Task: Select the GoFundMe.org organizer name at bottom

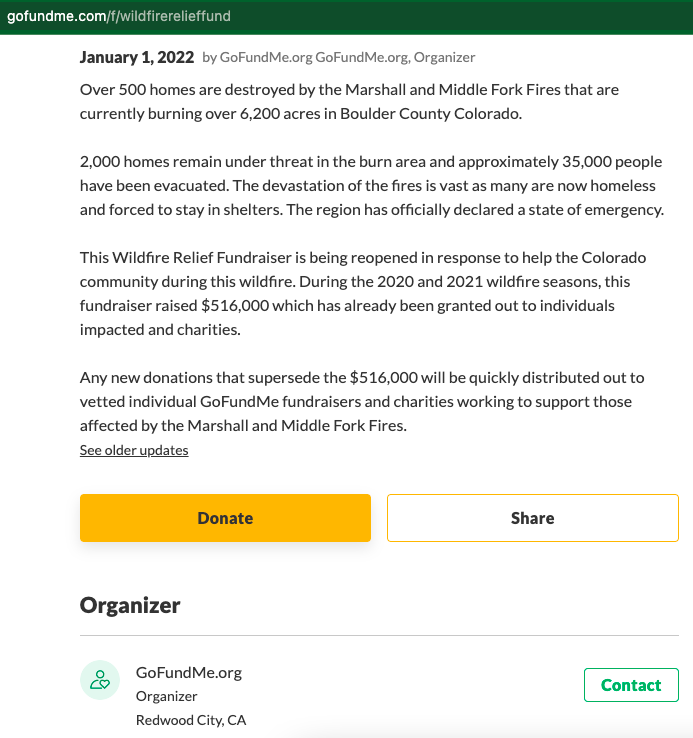Action: click(188, 672)
